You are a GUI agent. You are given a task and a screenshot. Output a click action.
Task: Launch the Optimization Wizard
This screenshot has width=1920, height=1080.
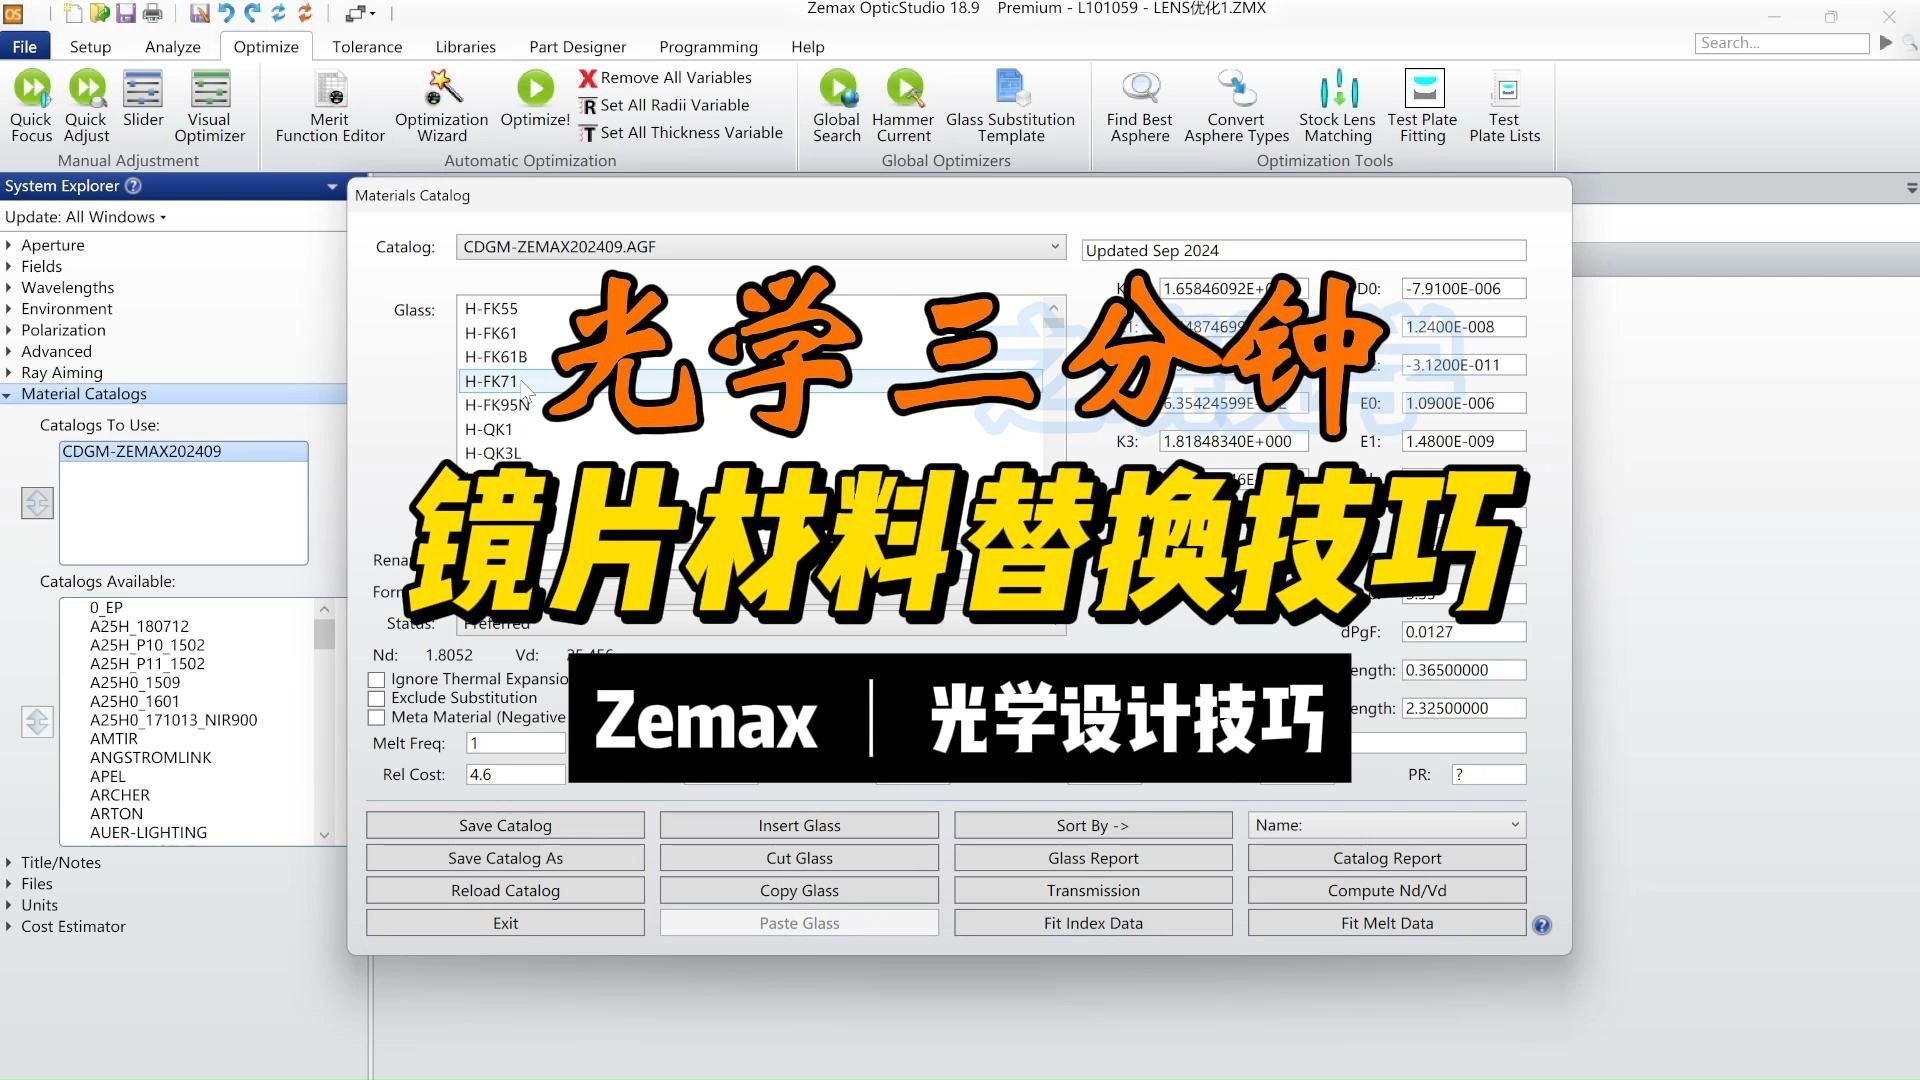pyautogui.click(x=440, y=105)
